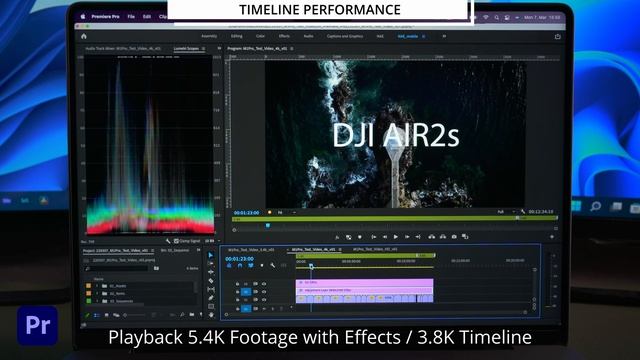The width and height of the screenshot is (640, 360).
Task: Select the Rectangle tool
Action: tap(211, 306)
